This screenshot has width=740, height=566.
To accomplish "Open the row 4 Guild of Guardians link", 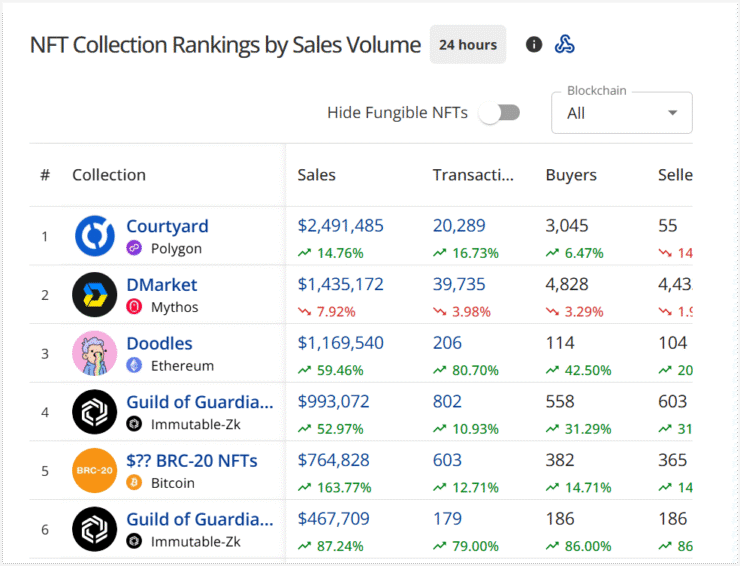I will [200, 402].
